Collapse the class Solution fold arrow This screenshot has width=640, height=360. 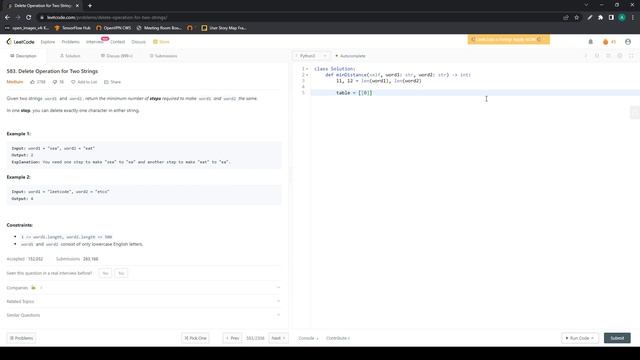coord(307,69)
